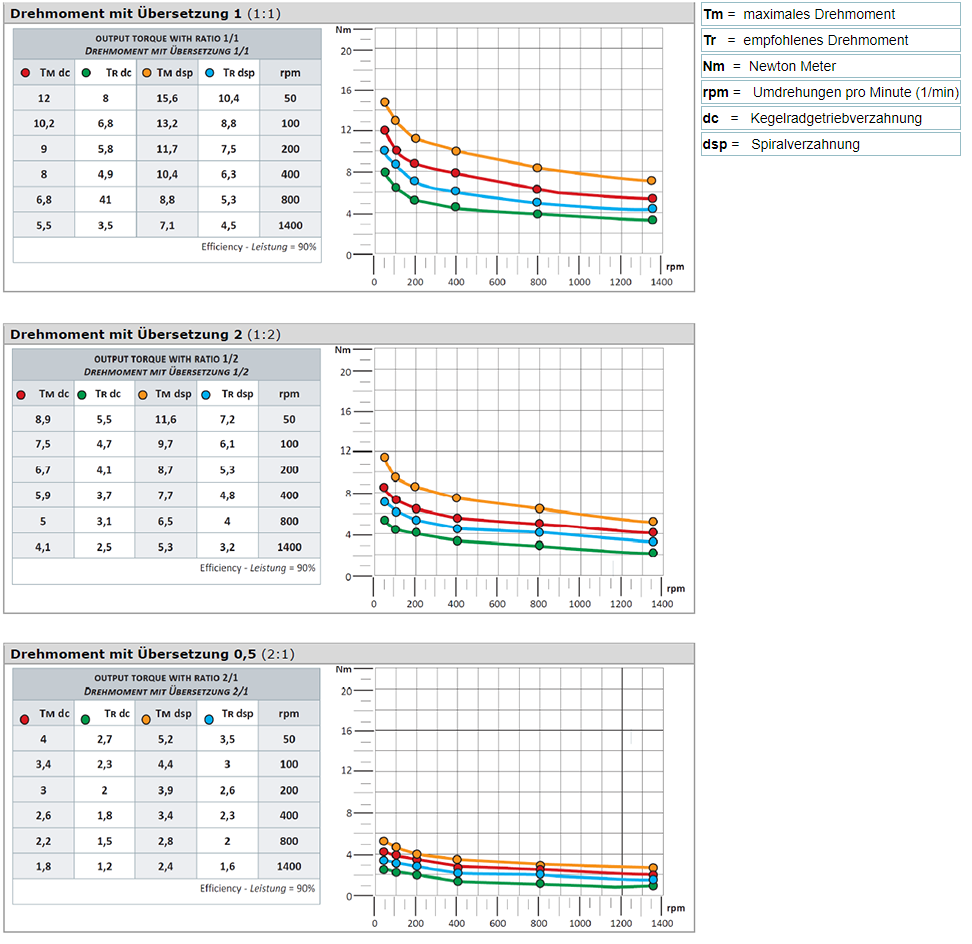Image resolution: width=972 pixels, height=944 pixels.
Task: Select the cell value '7,1'
Action: (x=167, y=226)
